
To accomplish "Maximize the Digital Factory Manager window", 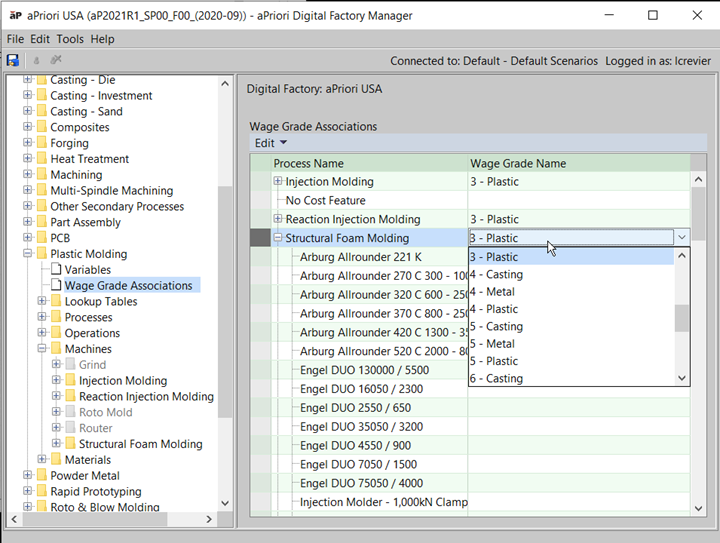I will 652,15.
